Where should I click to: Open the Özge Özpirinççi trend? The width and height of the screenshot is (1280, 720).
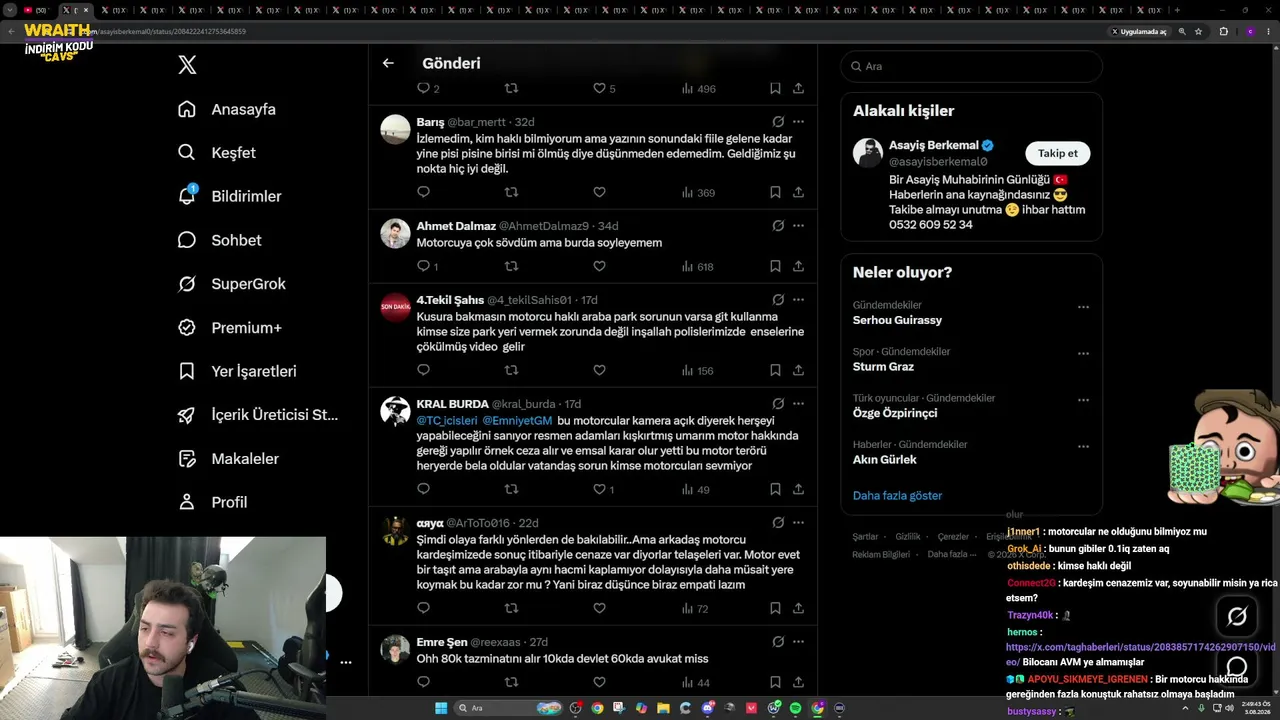click(895, 413)
